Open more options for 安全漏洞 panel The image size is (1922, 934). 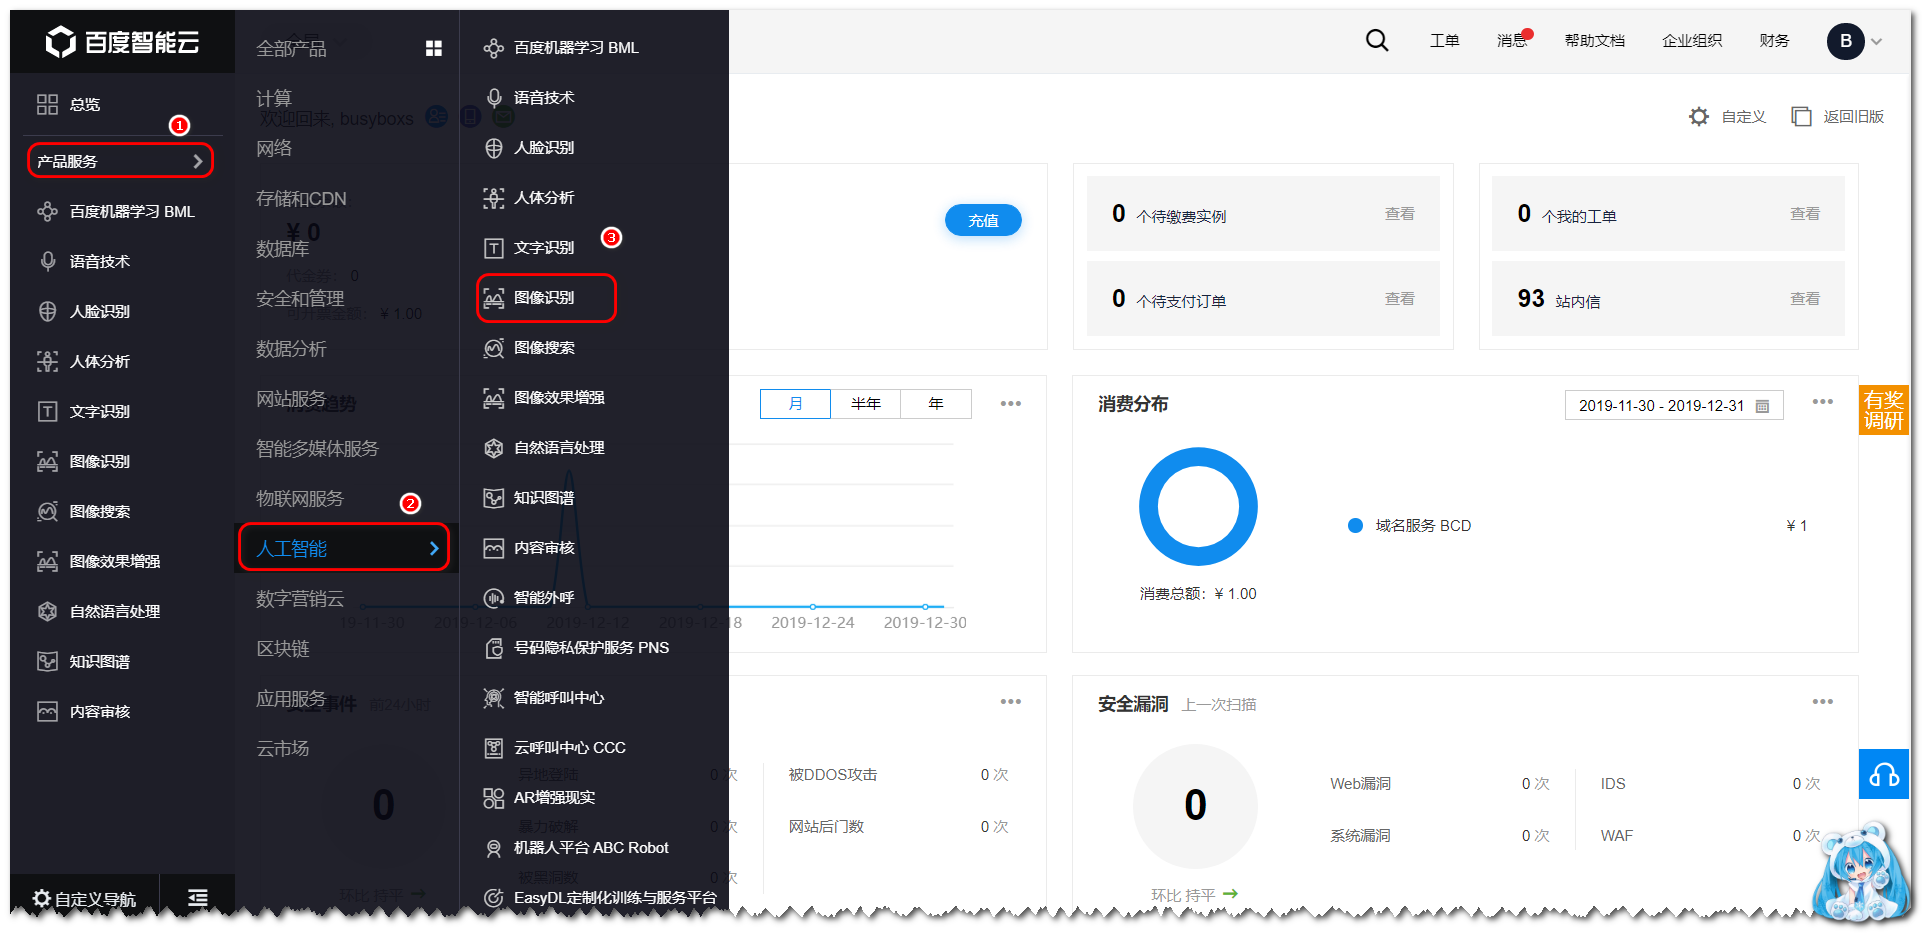pyautogui.click(x=1823, y=701)
